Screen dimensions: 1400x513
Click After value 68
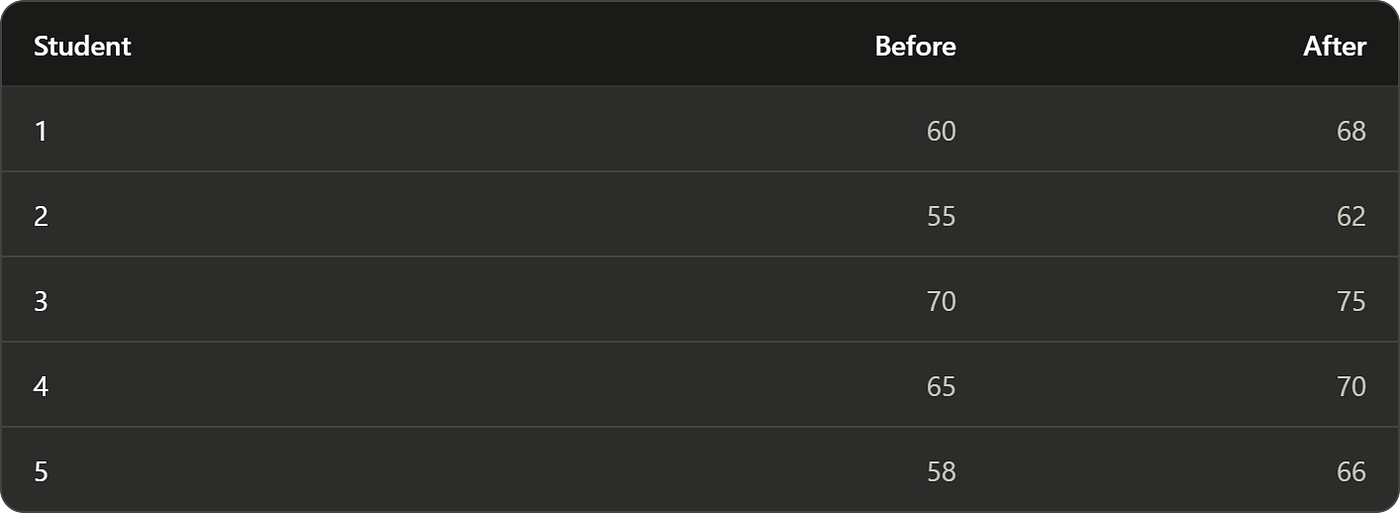(1351, 131)
